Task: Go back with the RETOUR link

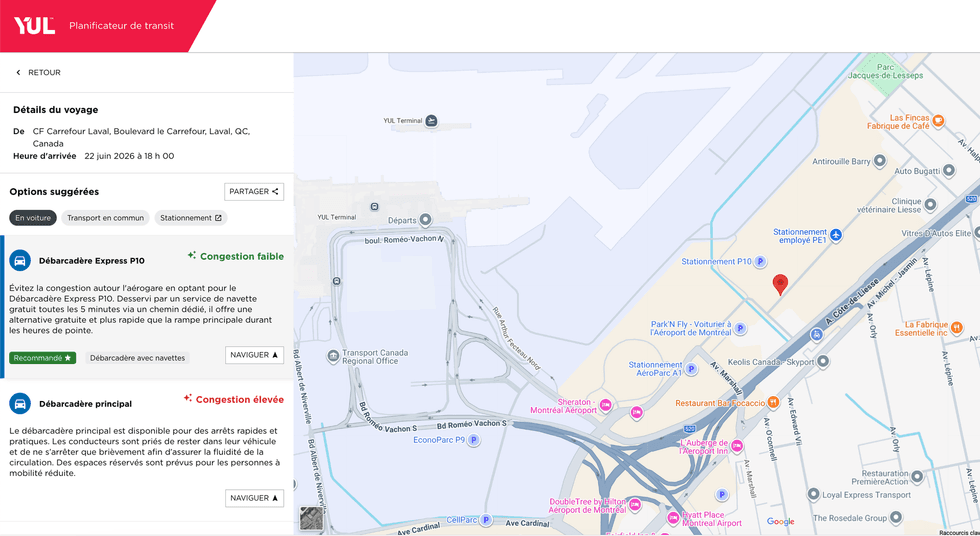Action: (x=38, y=72)
